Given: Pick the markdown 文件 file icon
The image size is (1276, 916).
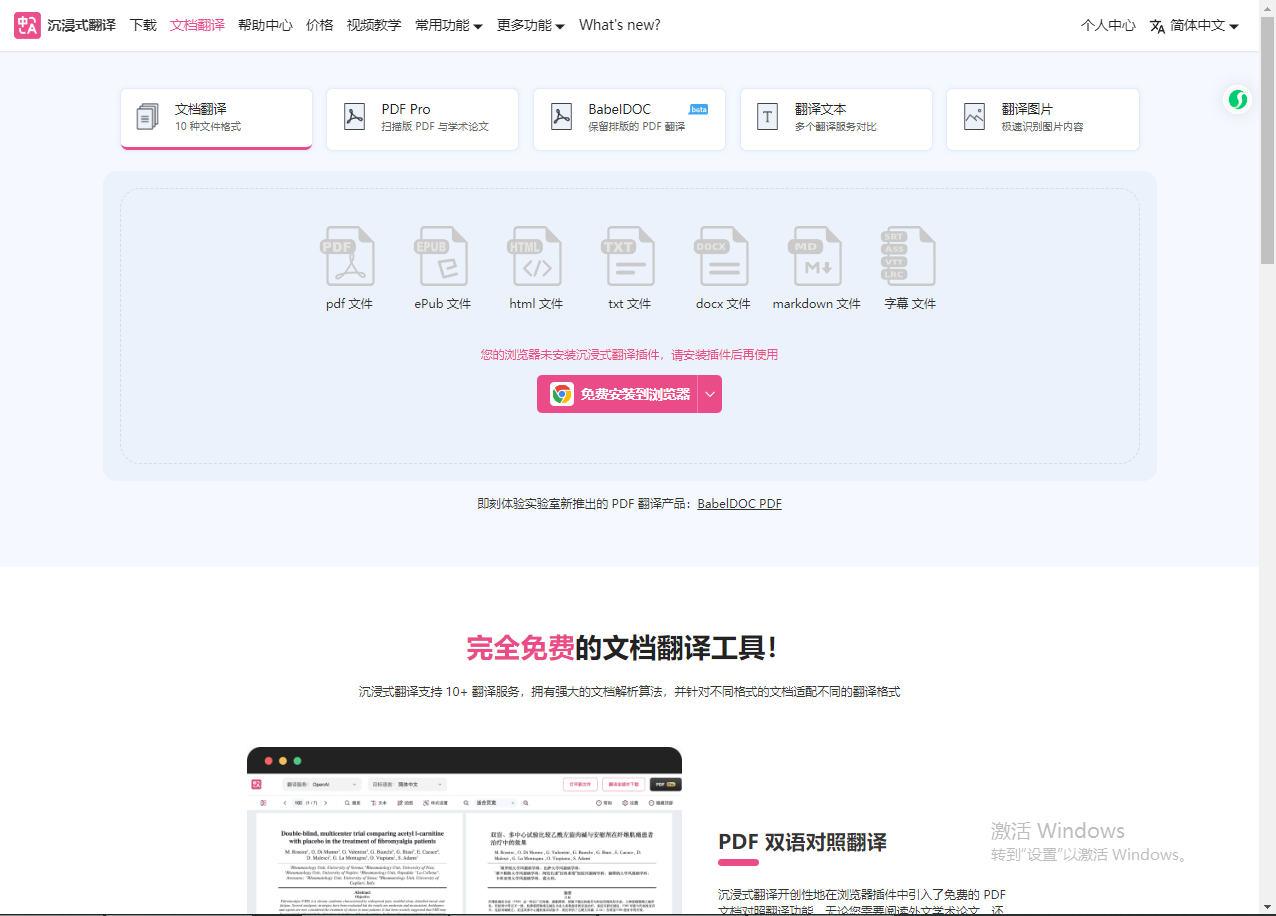Looking at the screenshot, I should pyautogui.click(x=816, y=256).
